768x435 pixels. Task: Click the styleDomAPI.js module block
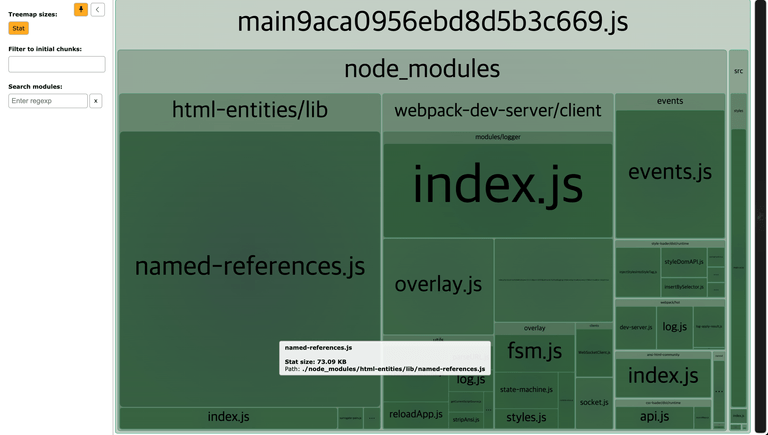(x=684, y=262)
